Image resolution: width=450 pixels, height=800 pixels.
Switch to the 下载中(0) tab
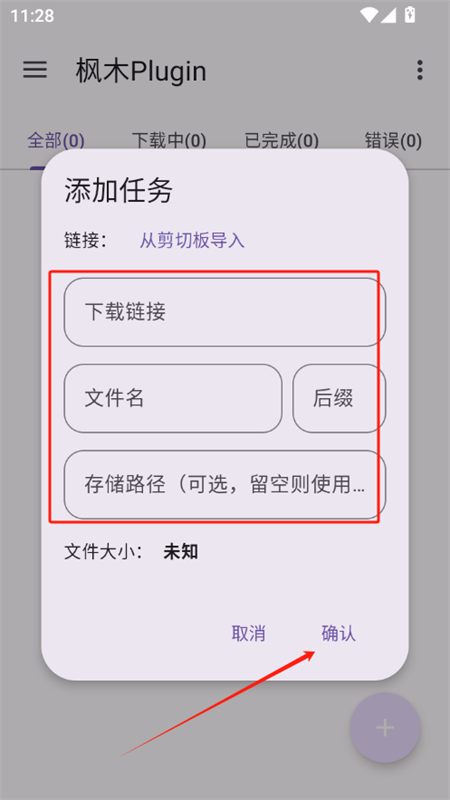(x=169, y=140)
